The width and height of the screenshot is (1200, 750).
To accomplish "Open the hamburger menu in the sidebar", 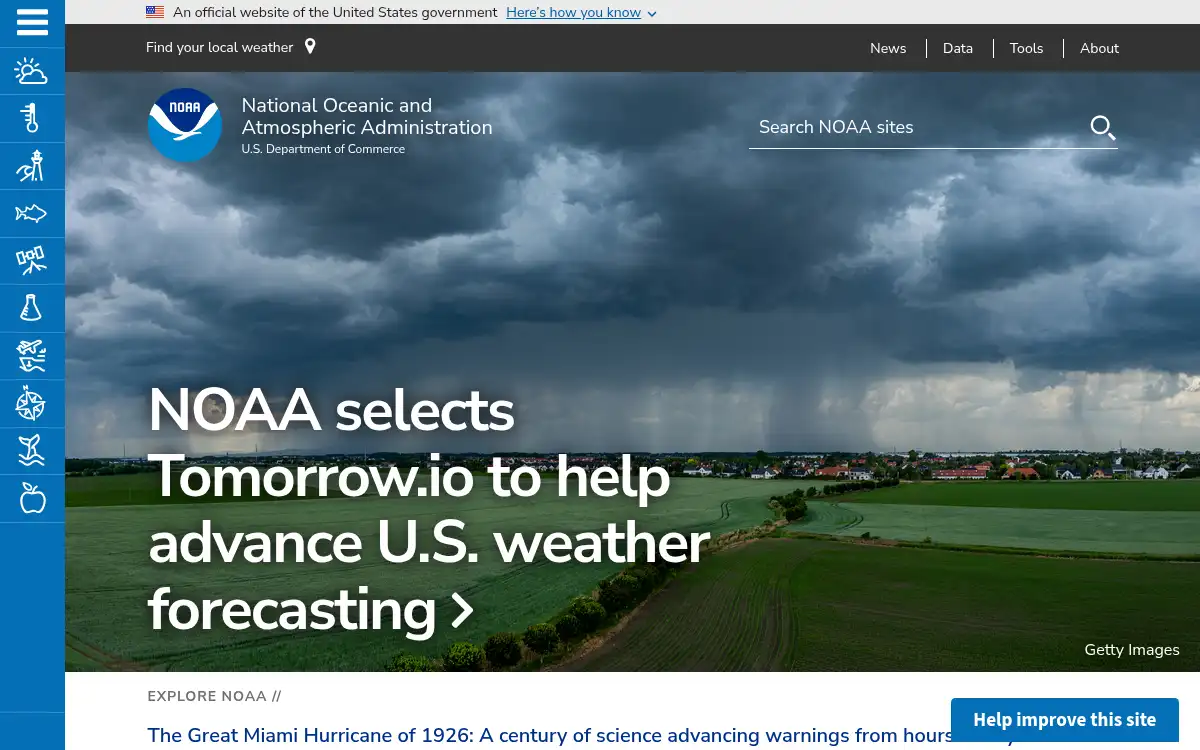I will 32,22.
